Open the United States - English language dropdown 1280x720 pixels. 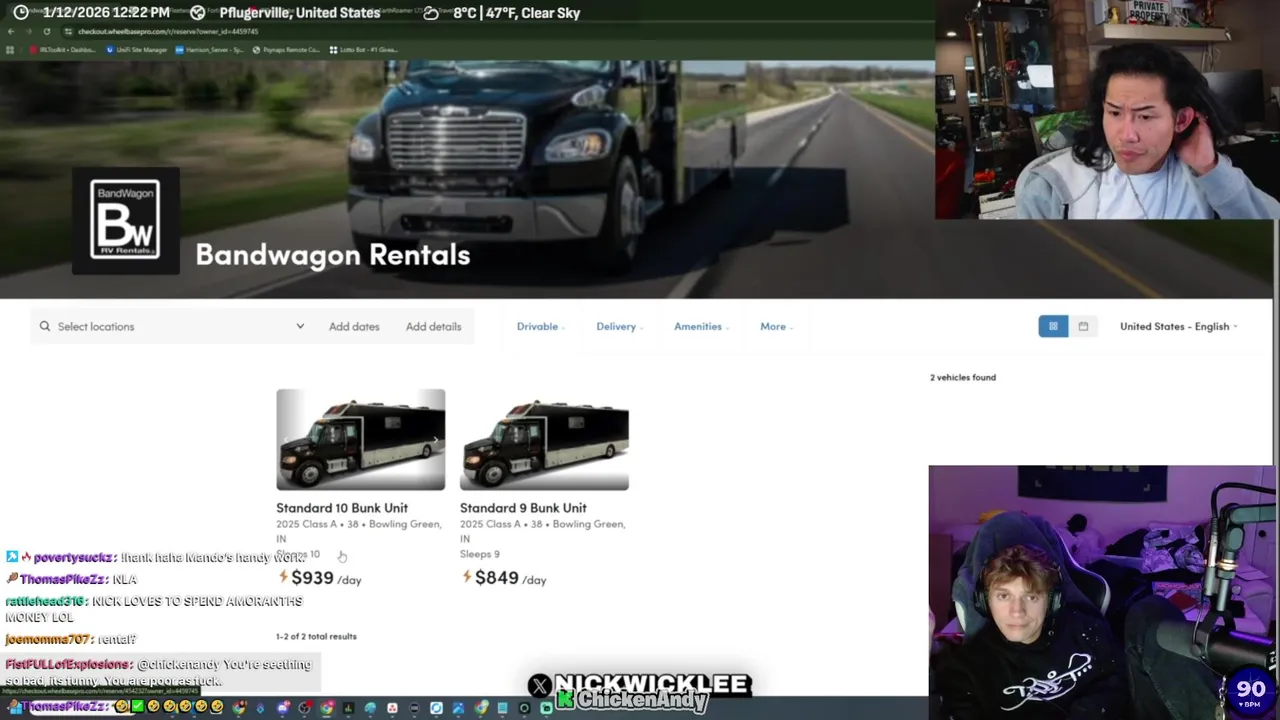(1178, 326)
